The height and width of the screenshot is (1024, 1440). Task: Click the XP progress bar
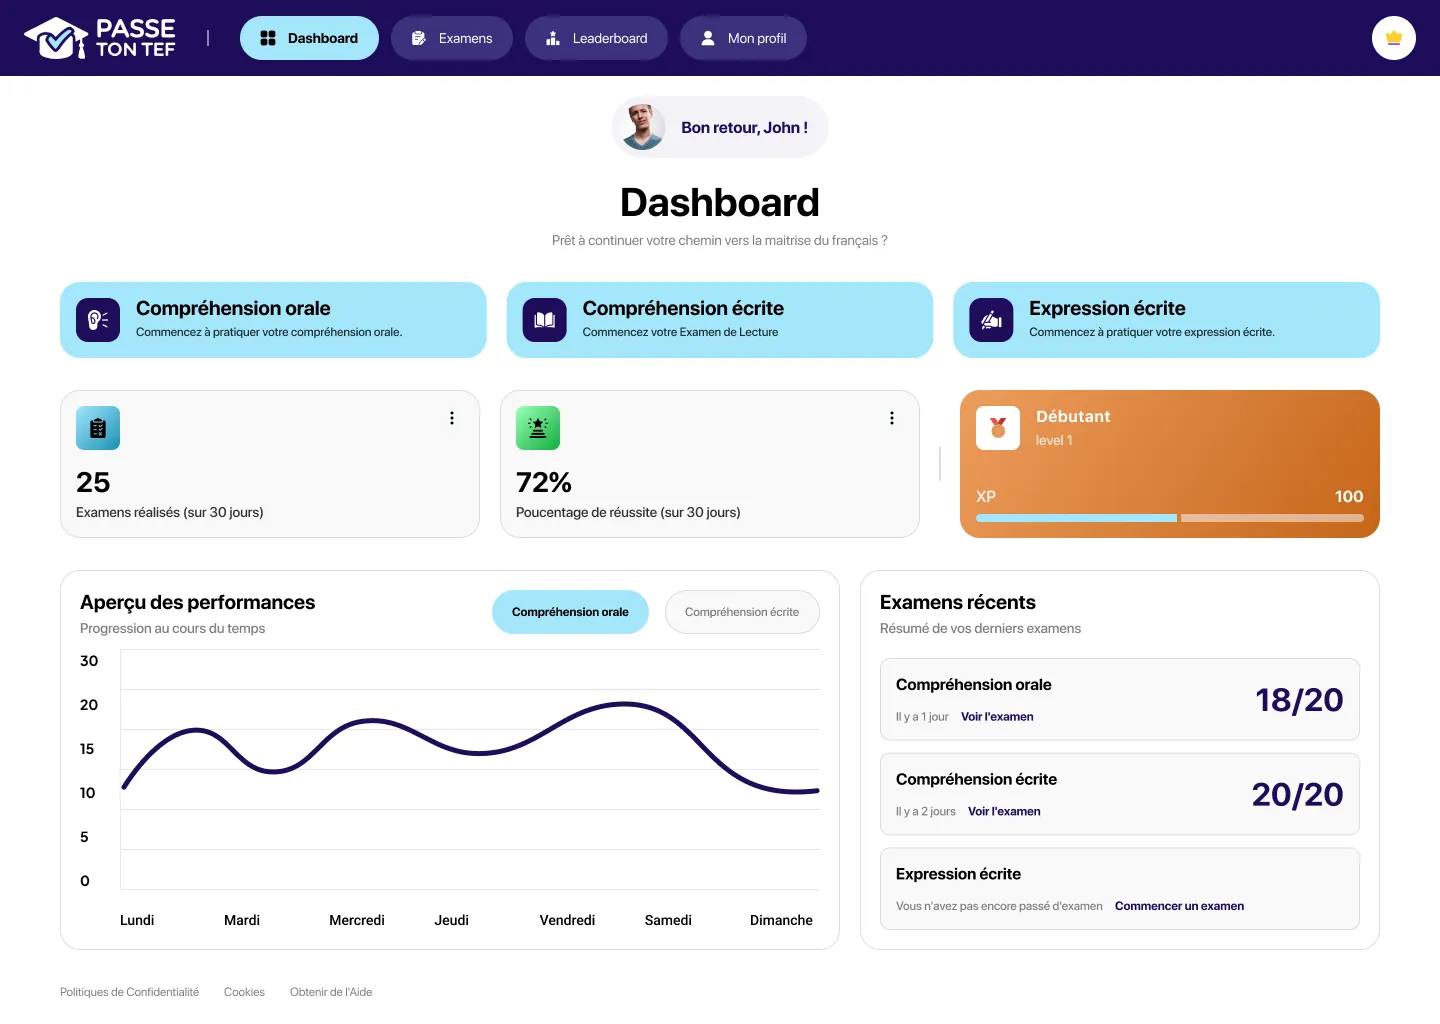point(1169,518)
